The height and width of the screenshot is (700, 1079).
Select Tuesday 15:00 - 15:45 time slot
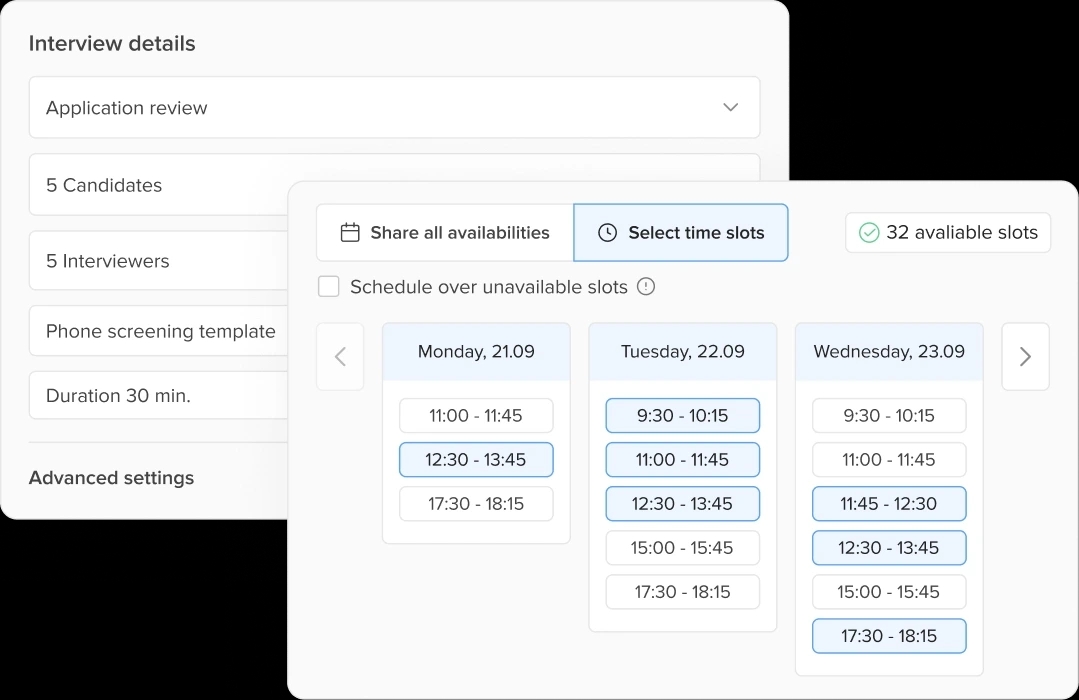pyautogui.click(x=682, y=548)
